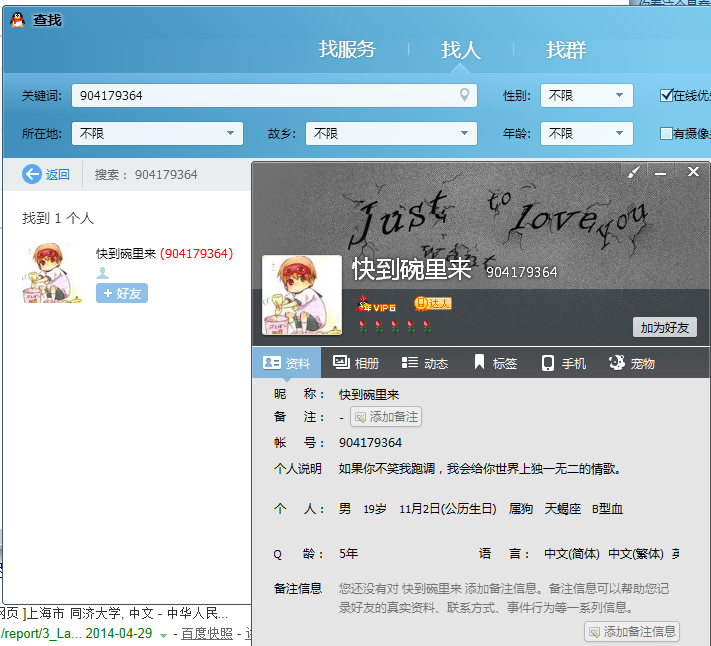Screen dimensions: 711x646
Task: Click the small user icon under search result name
Action: [102, 273]
